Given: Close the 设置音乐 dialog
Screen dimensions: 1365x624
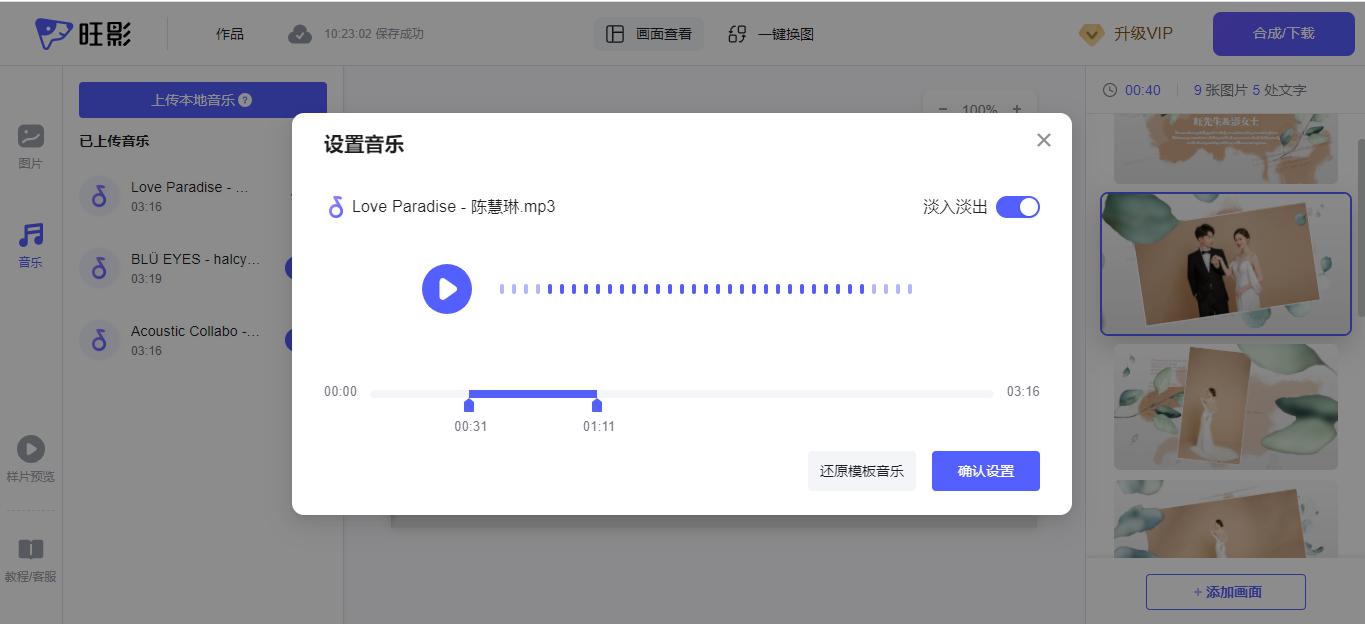Looking at the screenshot, I should tap(1043, 140).
